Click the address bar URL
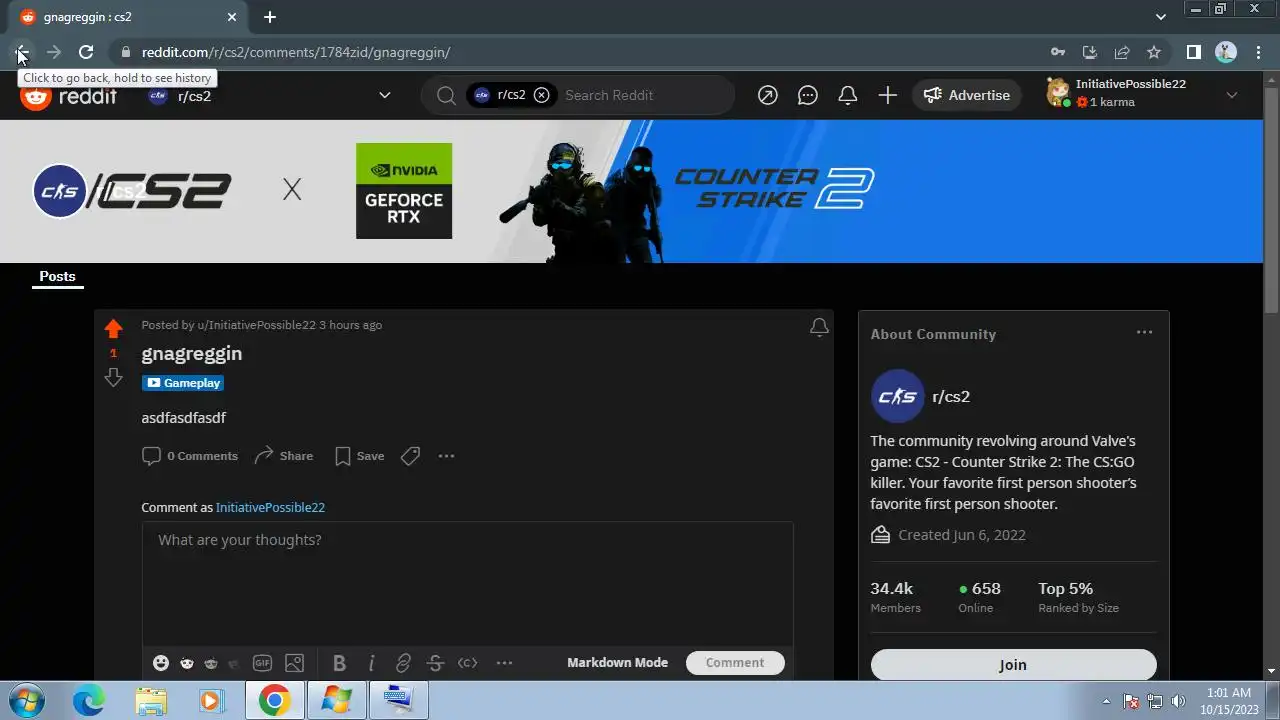 tap(296, 52)
